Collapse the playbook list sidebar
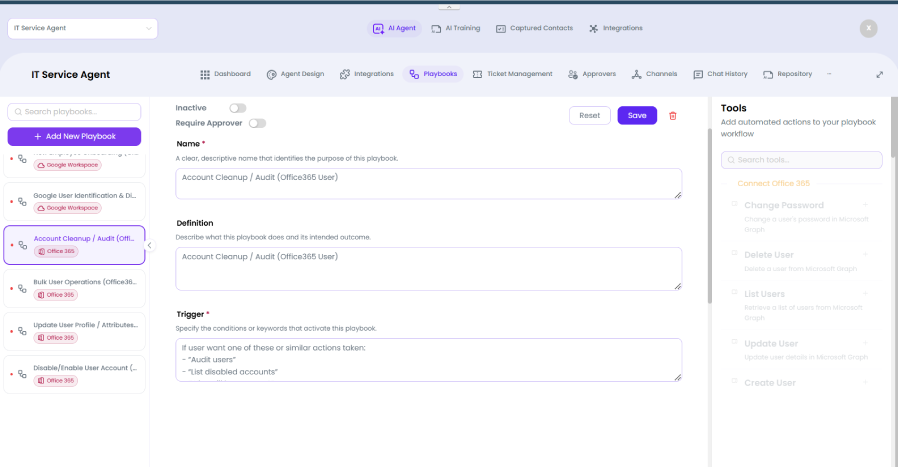898x467 pixels. [x=149, y=245]
